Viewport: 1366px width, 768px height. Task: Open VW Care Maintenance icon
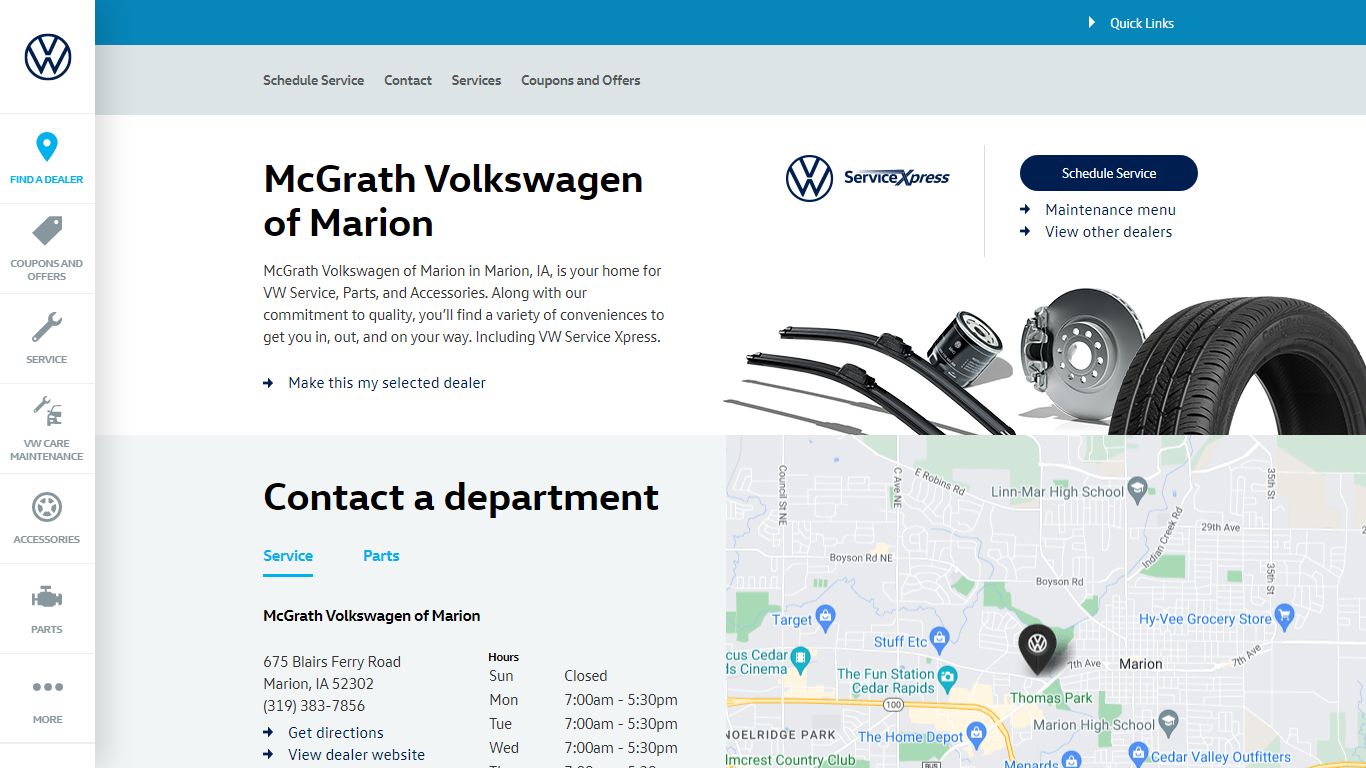[47, 411]
